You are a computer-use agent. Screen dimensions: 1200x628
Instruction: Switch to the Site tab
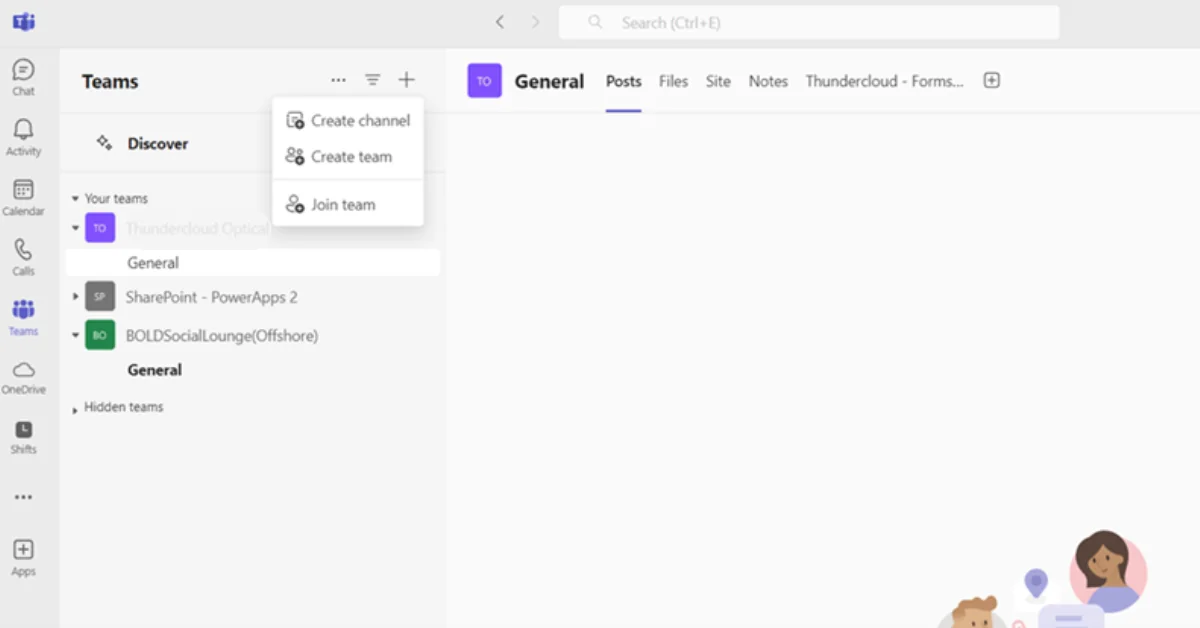click(x=718, y=82)
